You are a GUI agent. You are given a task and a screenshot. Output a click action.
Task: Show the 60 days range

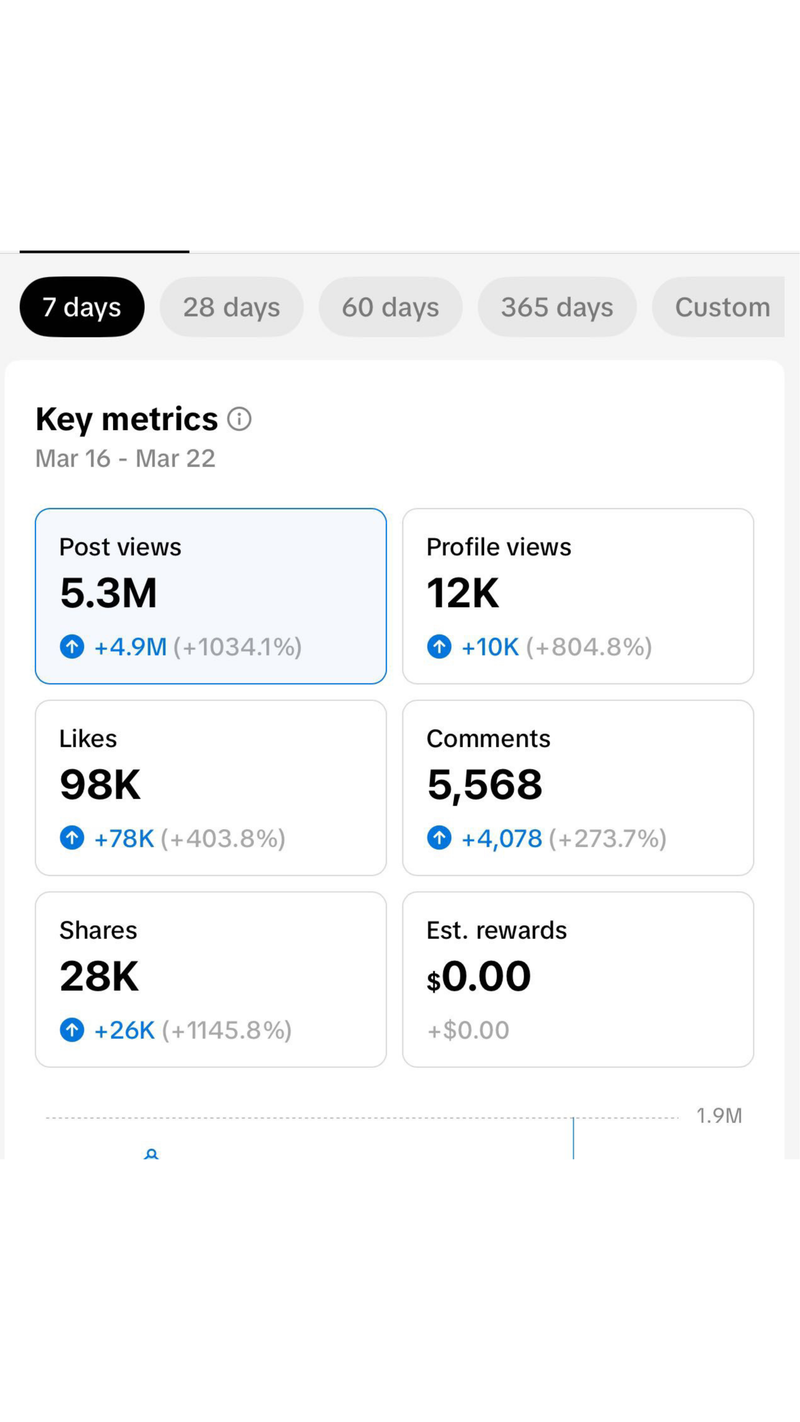tap(390, 307)
